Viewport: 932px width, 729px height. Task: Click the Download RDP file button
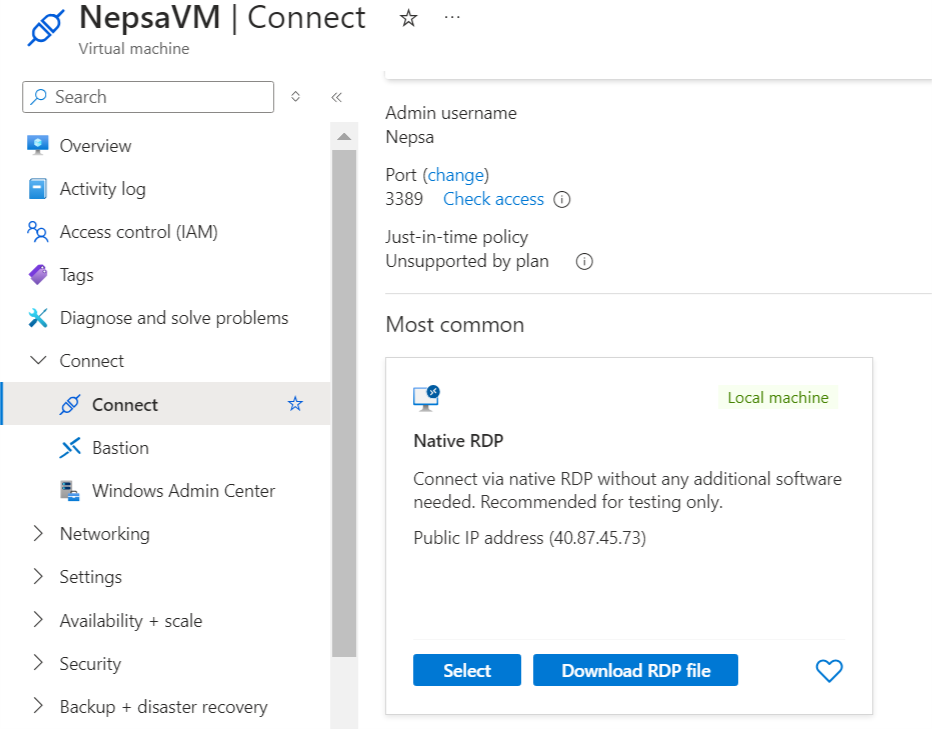point(635,671)
